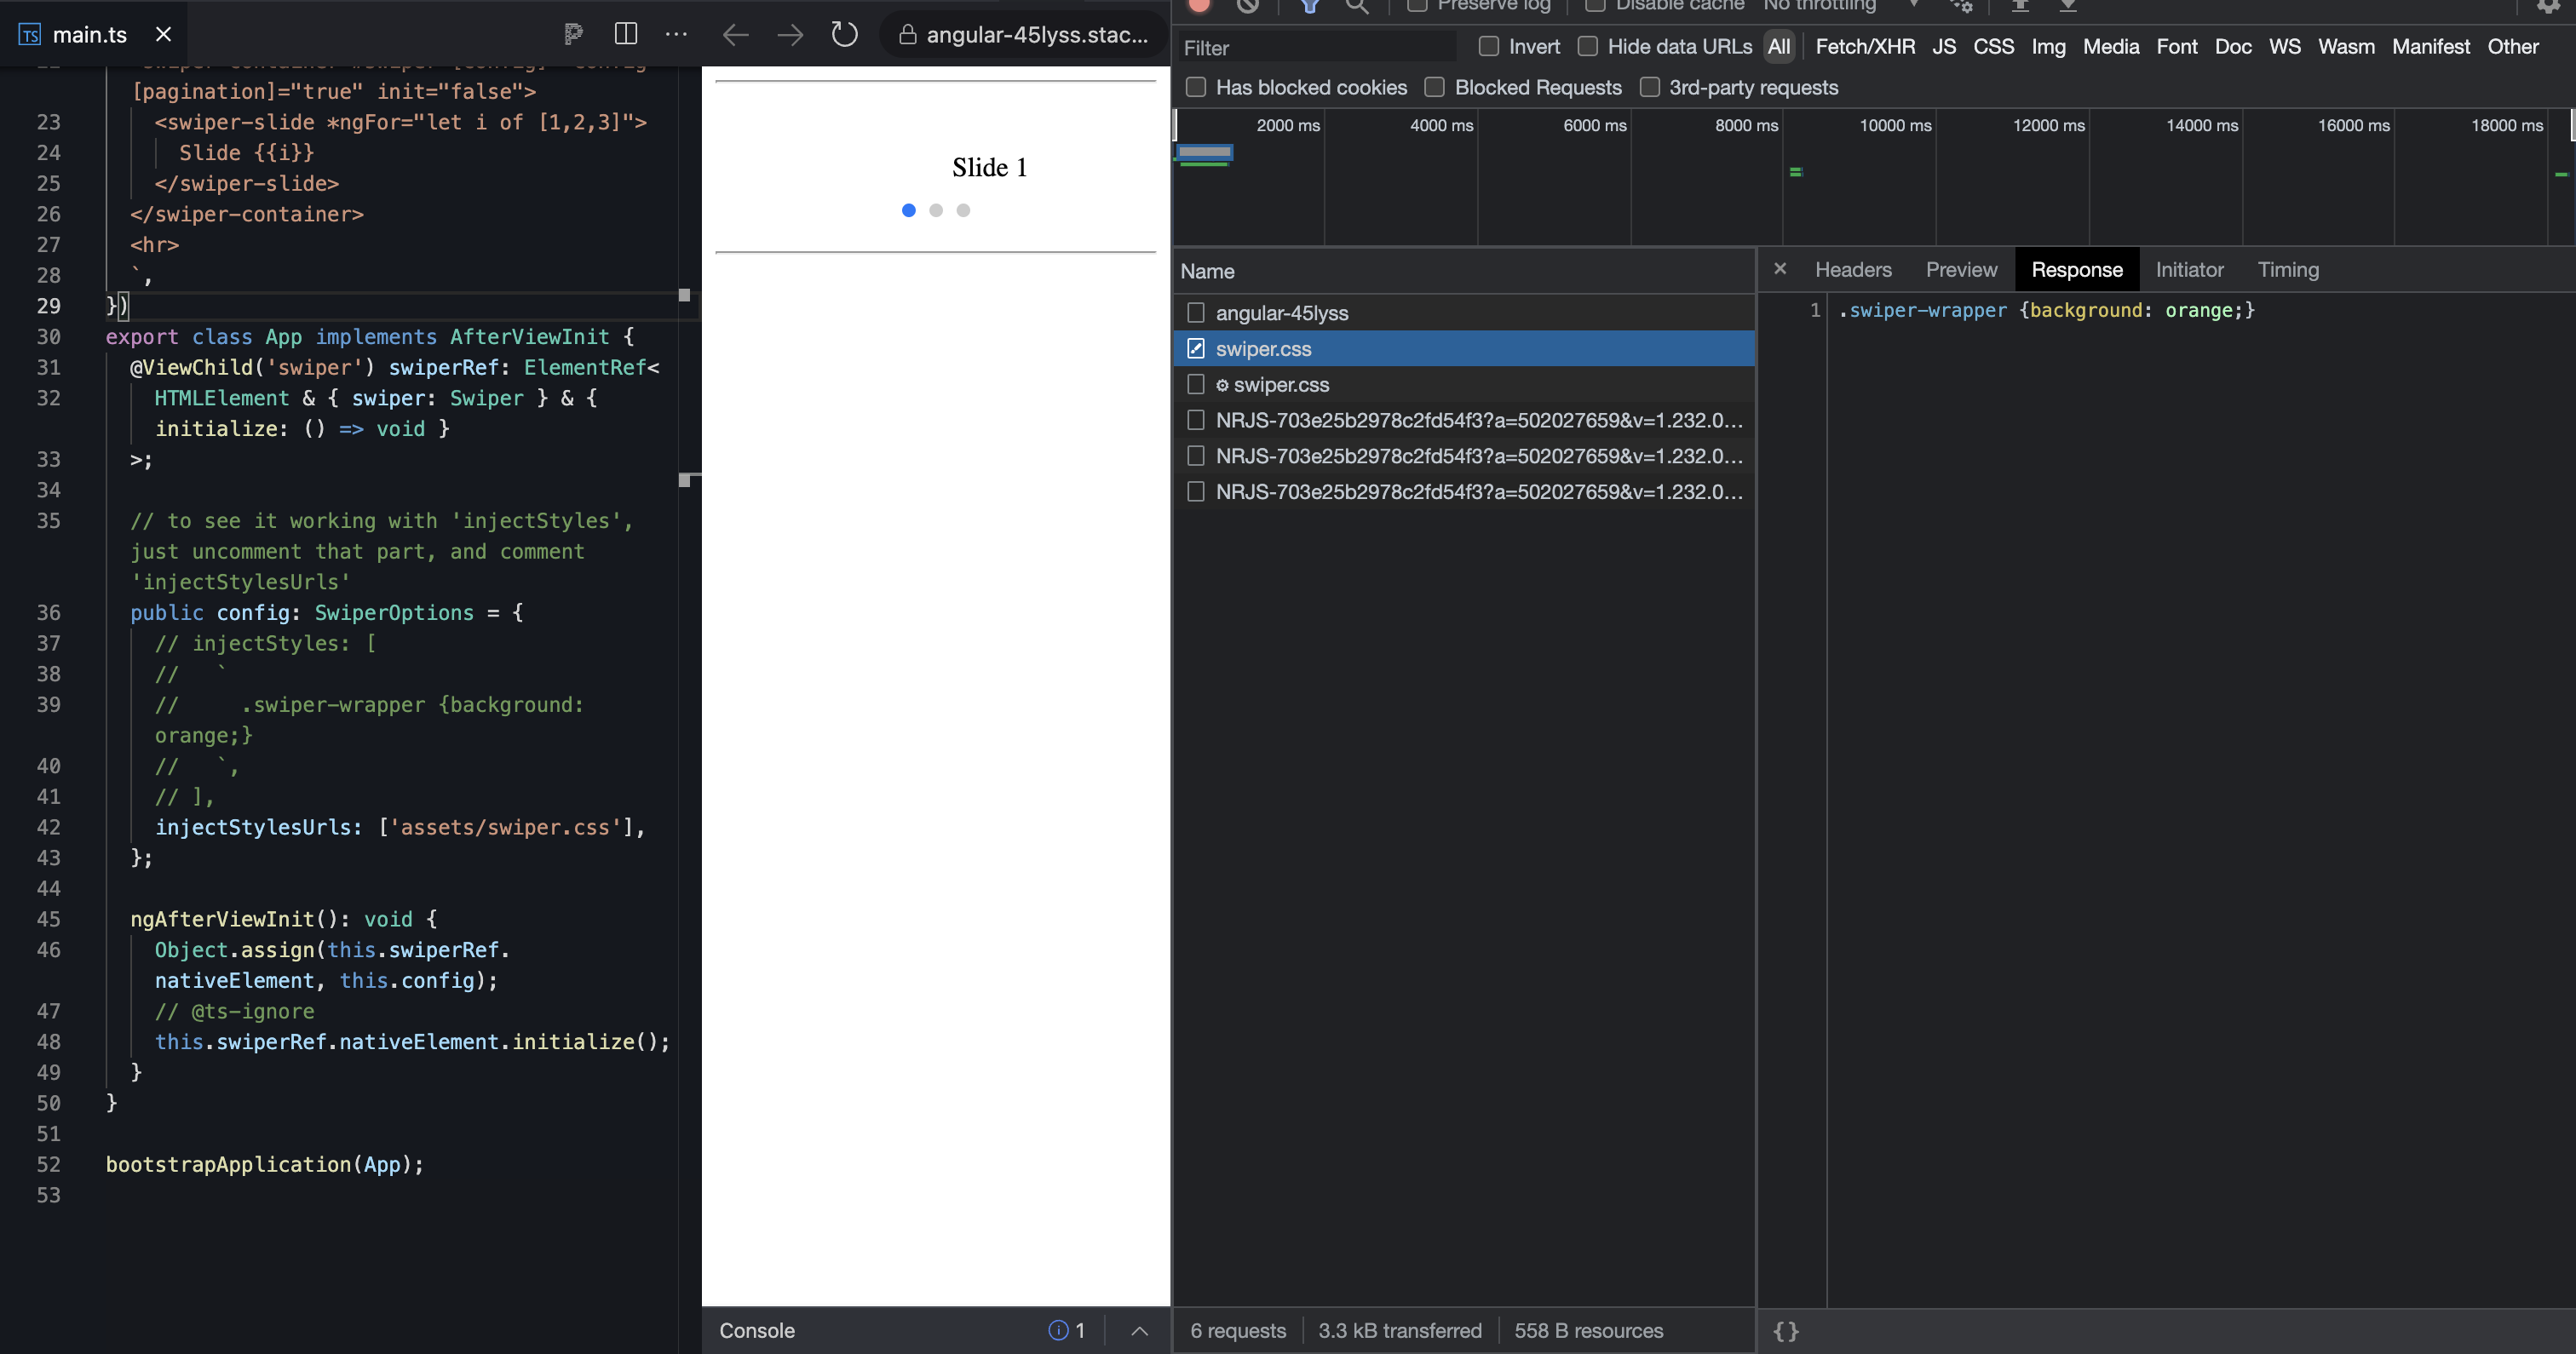Open network search
The width and height of the screenshot is (2576, 1354).
click(x=1358, y=8)
